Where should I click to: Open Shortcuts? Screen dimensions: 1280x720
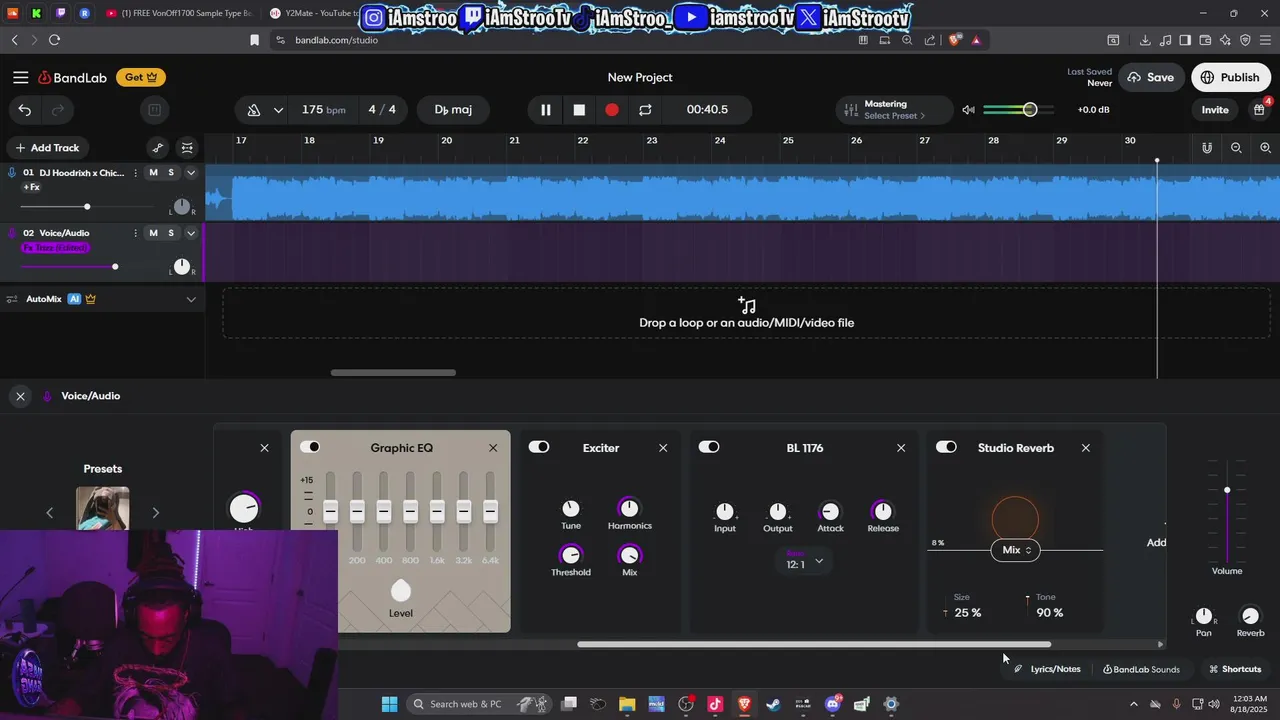[1235, 669]
